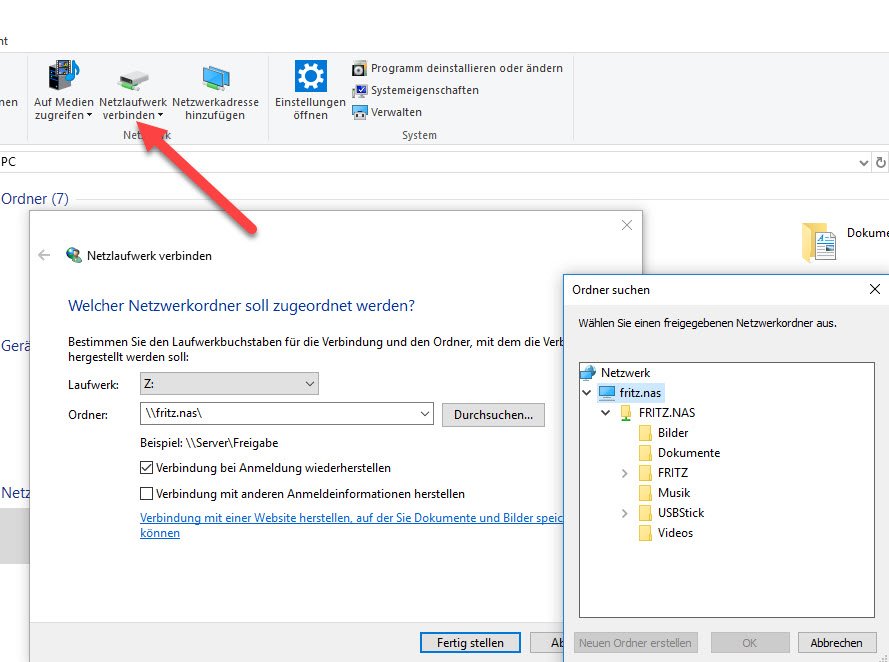Open the Ordner path dropdown arrow

[x=425, y=414]
